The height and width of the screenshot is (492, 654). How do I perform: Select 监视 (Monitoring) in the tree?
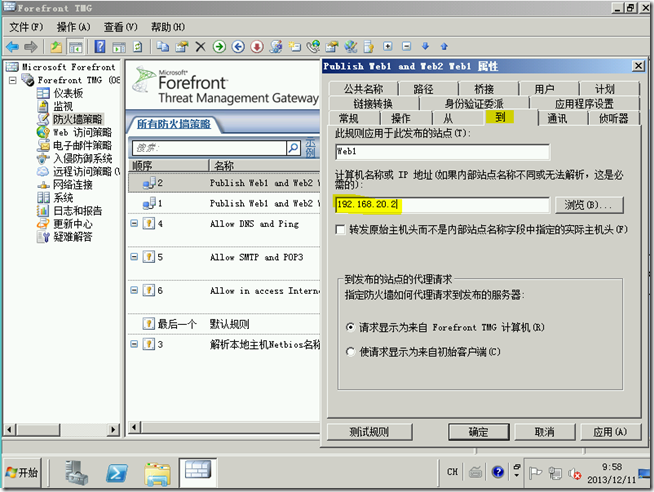pos(63,106)
